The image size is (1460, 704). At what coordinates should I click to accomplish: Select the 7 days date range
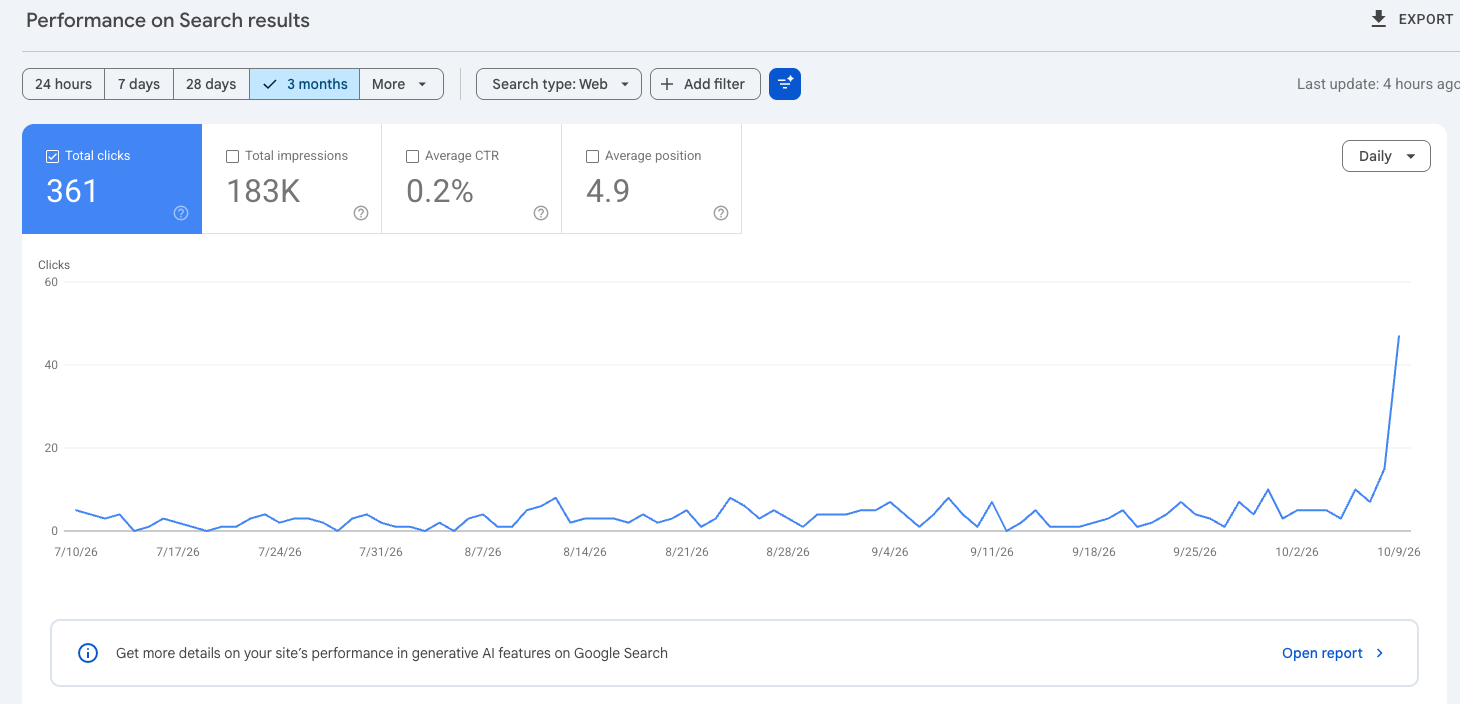139,84
